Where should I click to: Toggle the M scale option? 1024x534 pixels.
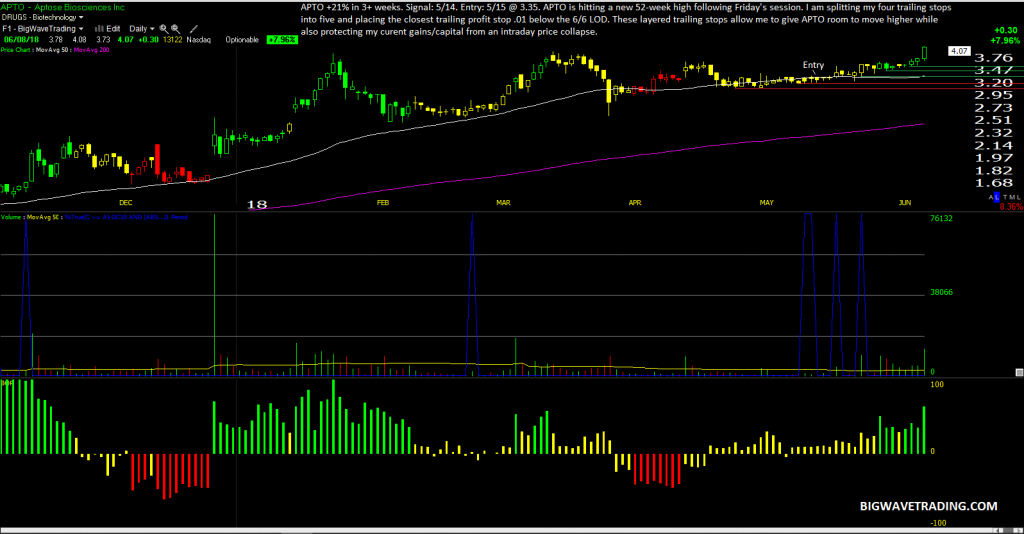1012,197
